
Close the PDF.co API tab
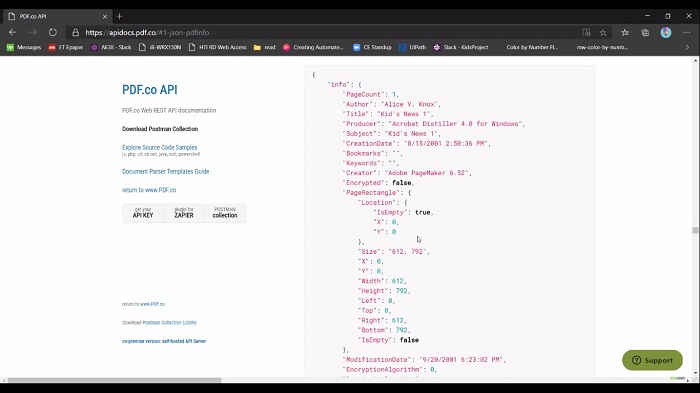pyautogui.click(x=105, y=17)
